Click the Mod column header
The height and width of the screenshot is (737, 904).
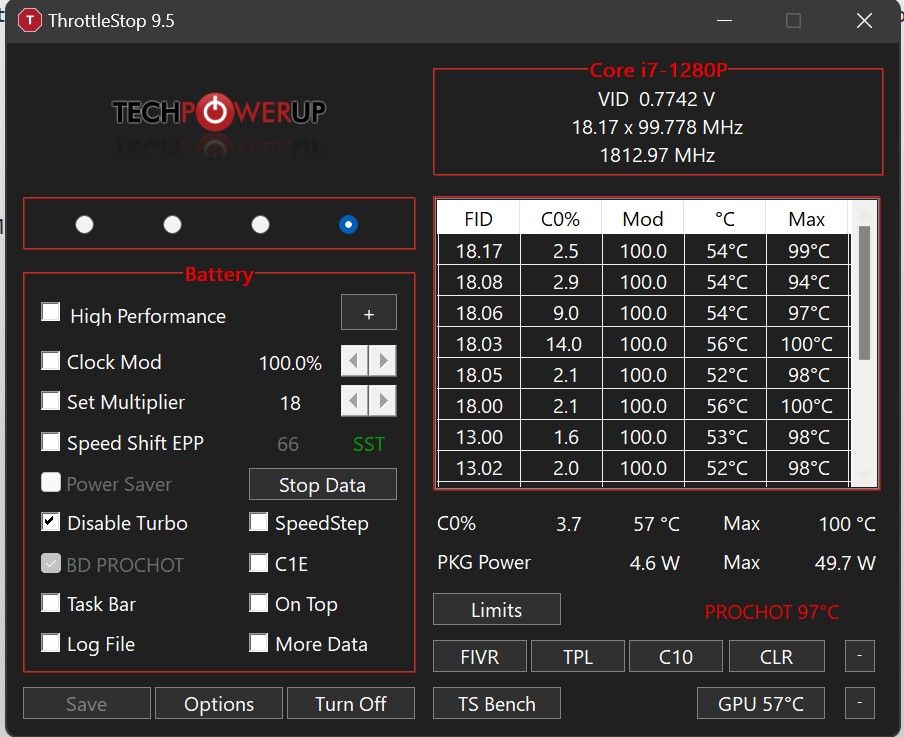pos(643,219)
